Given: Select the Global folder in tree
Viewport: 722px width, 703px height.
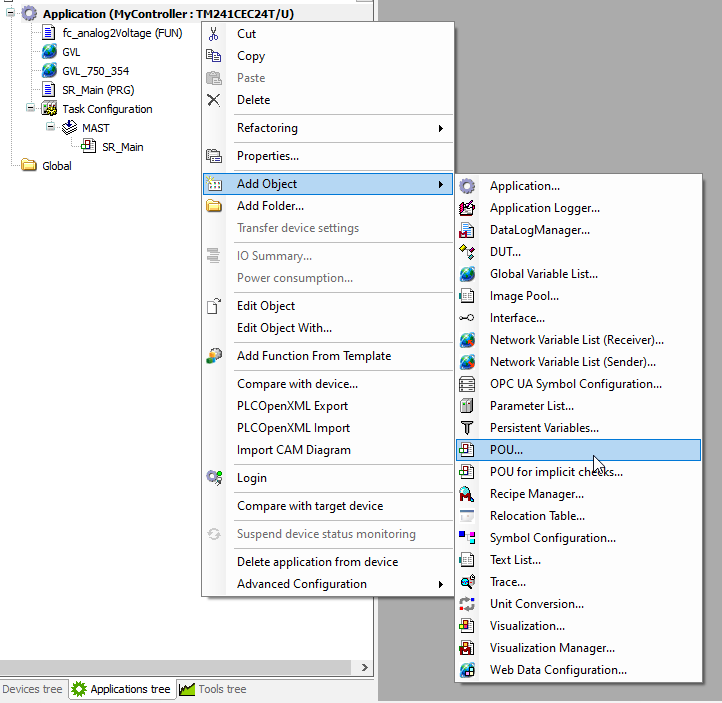Looking at the screenshot, I should (57, 166).
